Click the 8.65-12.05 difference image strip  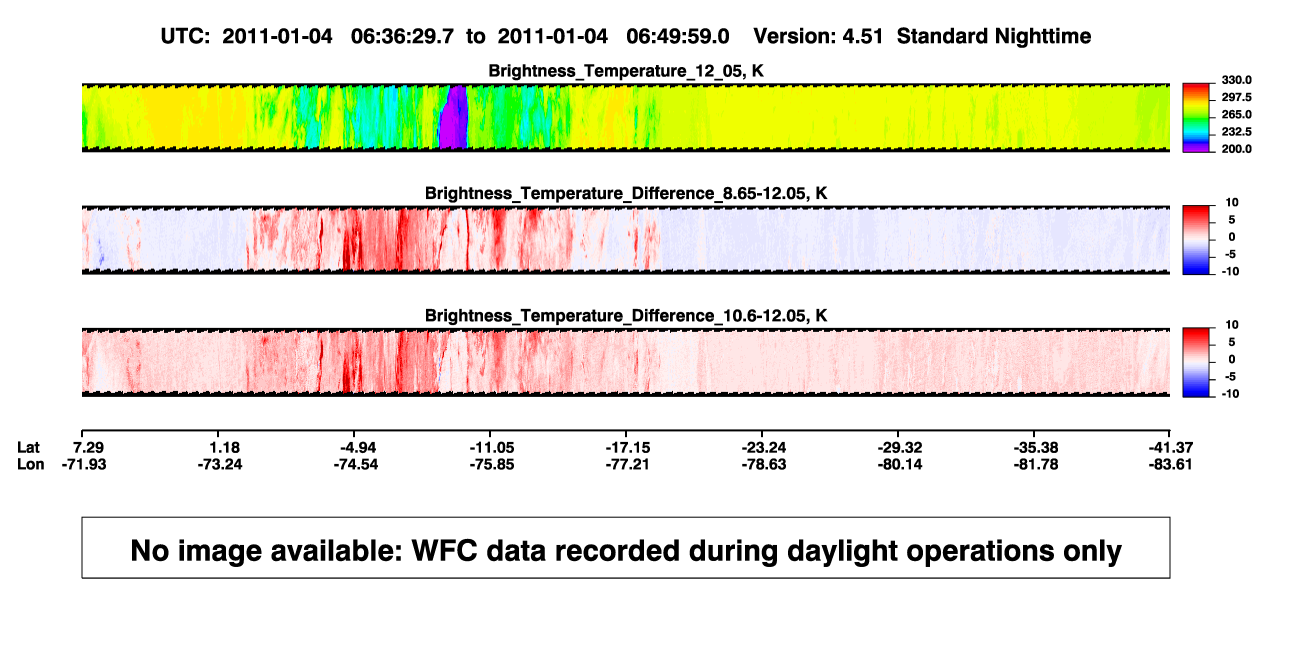click(x=626, y=239)
